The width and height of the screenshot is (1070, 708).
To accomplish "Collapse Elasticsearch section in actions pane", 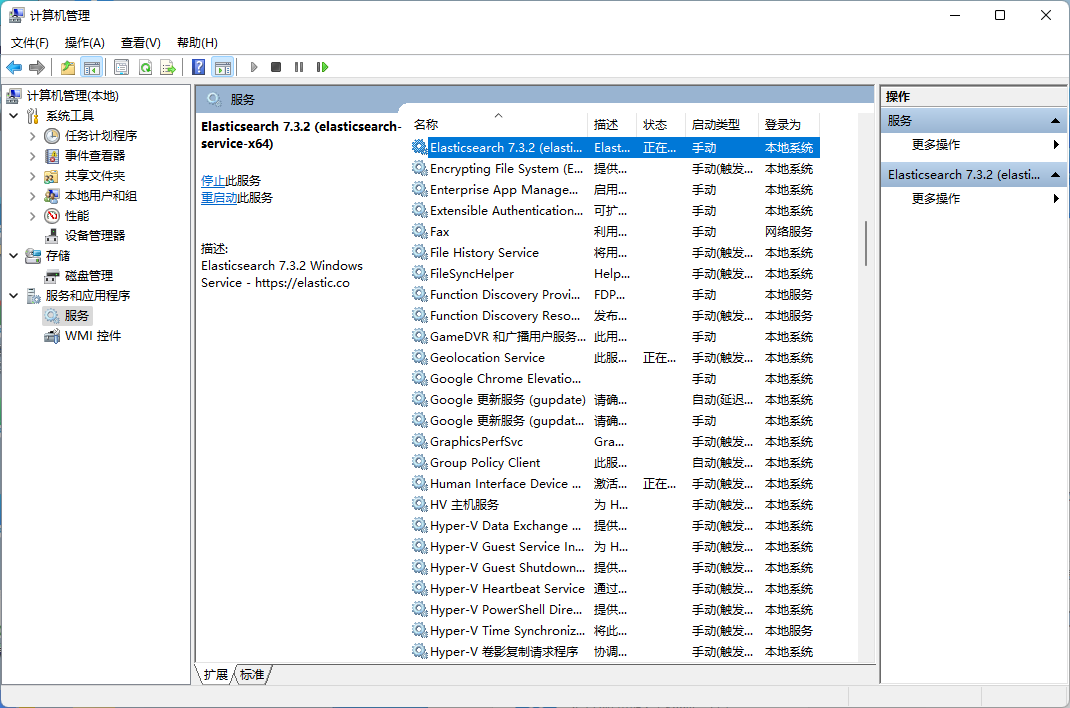I will click(1055, 175).
